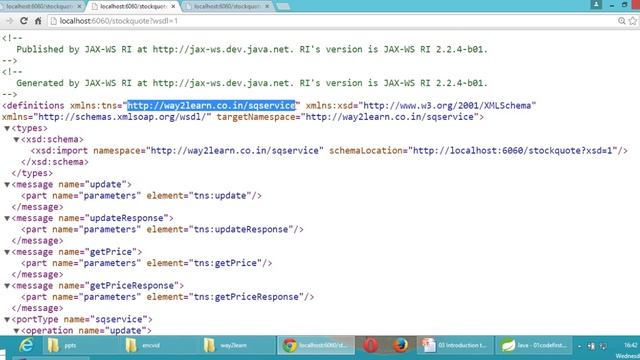Click element="tns:updateResponse" part line

tap(162, 229)
